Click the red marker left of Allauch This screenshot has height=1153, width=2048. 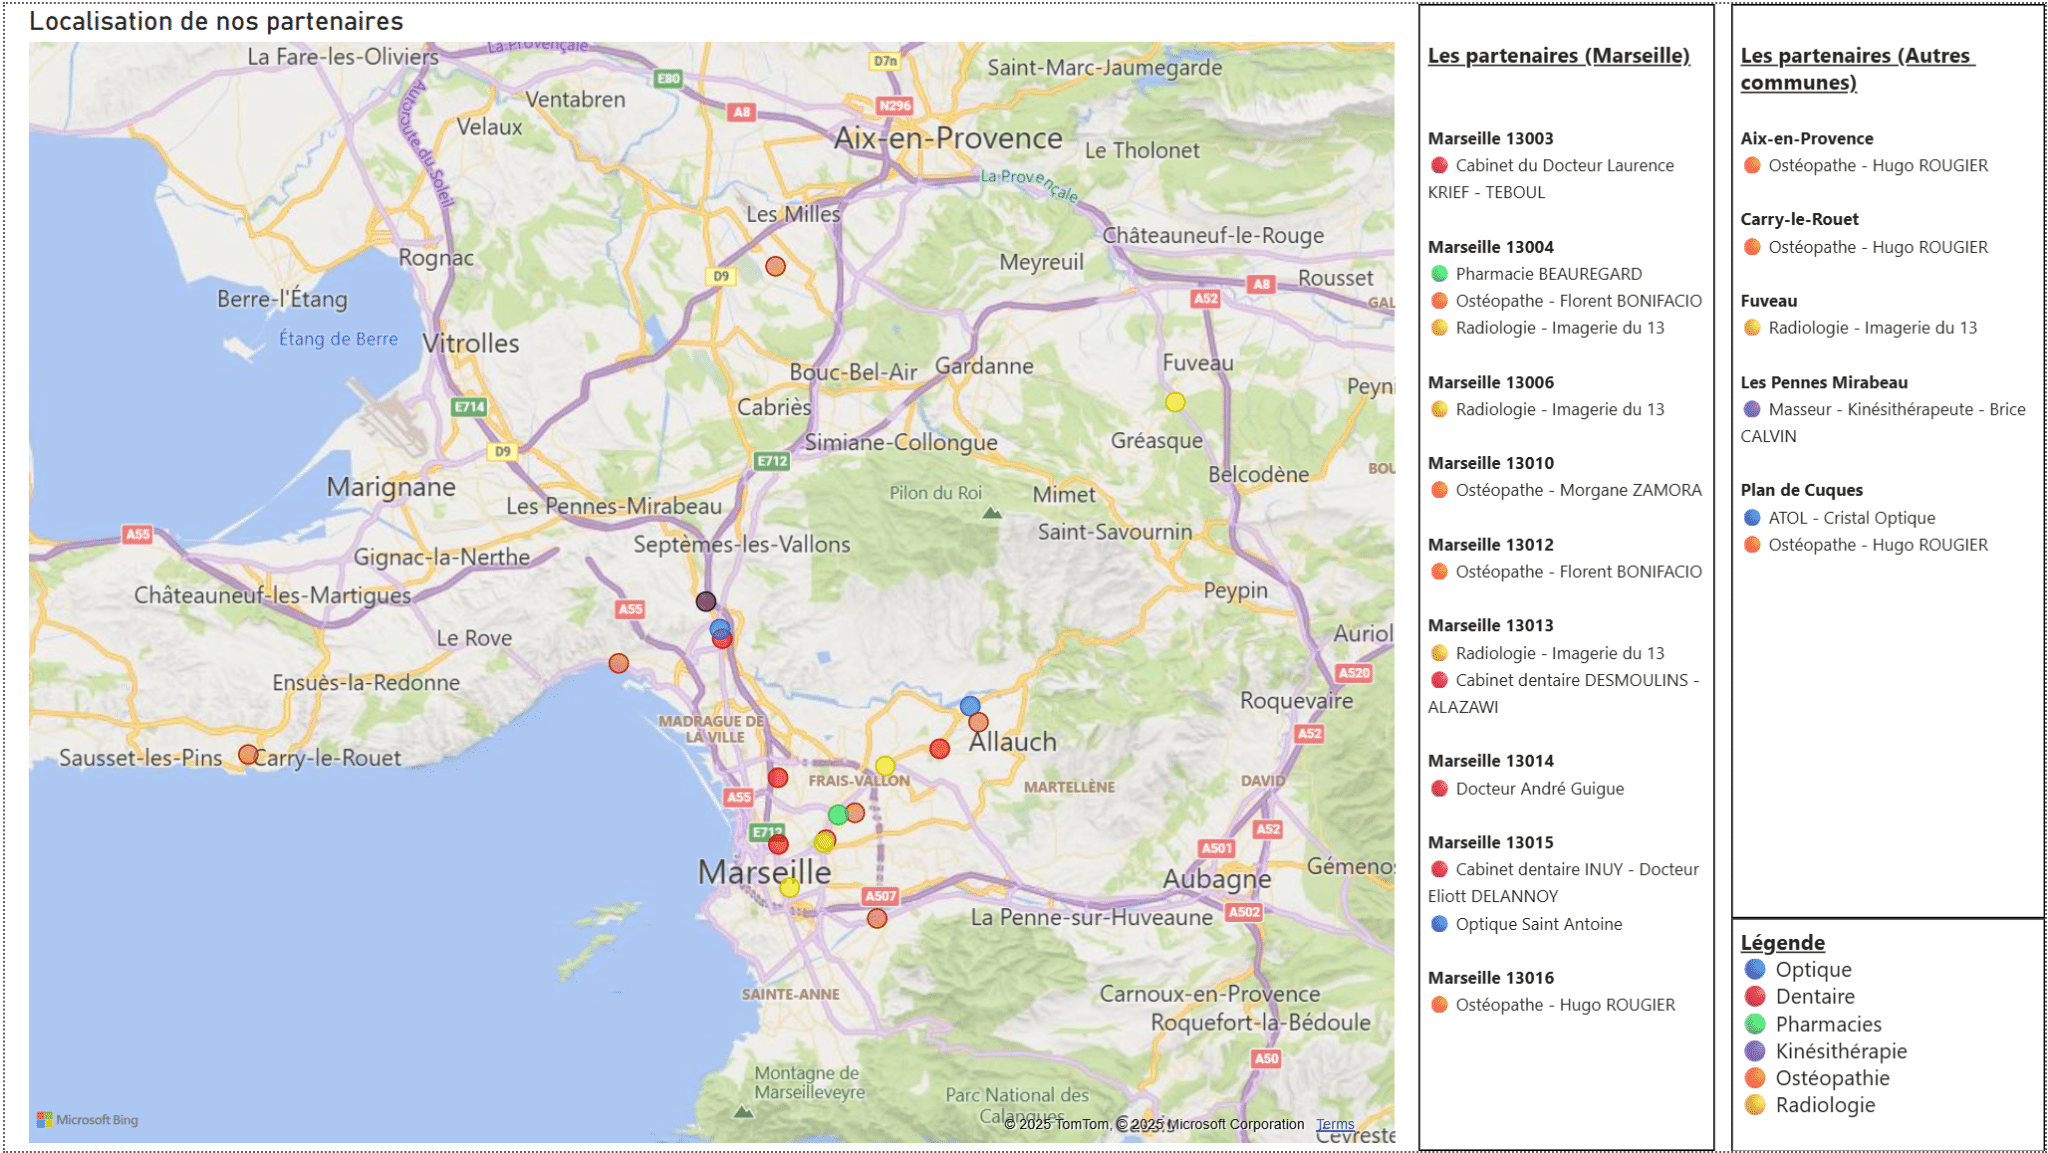tap(939, 749)
